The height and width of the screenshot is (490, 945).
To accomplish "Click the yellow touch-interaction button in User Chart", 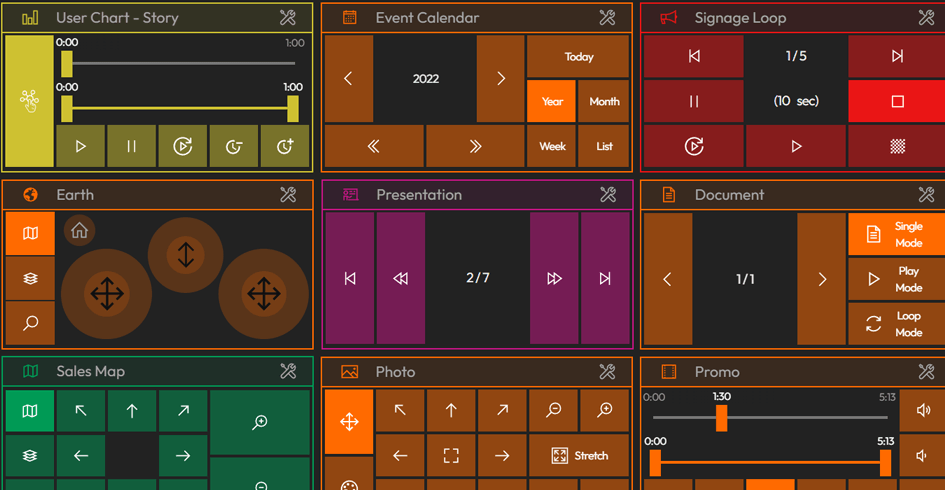I will pyautogui.click(x=29, y=101).
